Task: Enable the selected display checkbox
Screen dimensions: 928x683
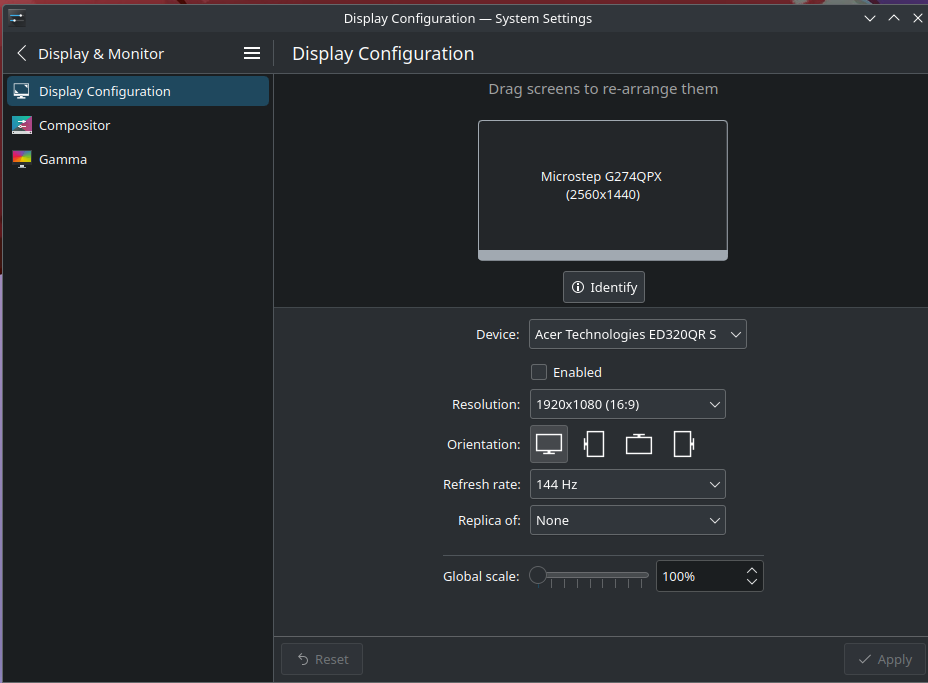Action: pos(539,372)
